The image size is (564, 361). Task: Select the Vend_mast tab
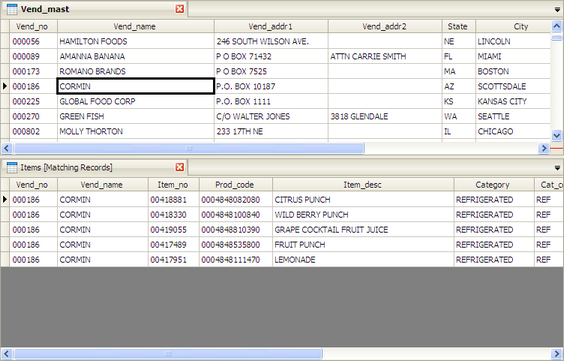(x=94, y=9)
